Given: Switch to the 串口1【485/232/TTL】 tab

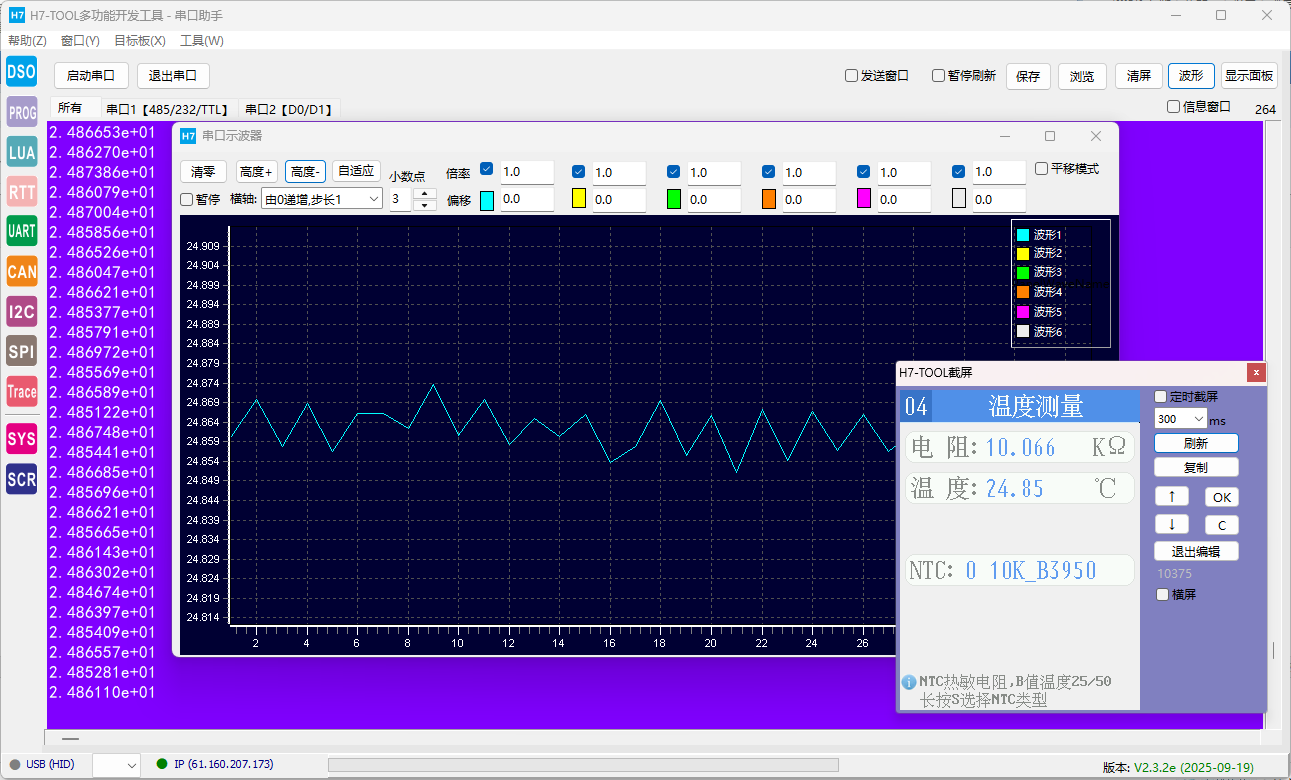Looking at the screenshot, I should pos(167,109).
